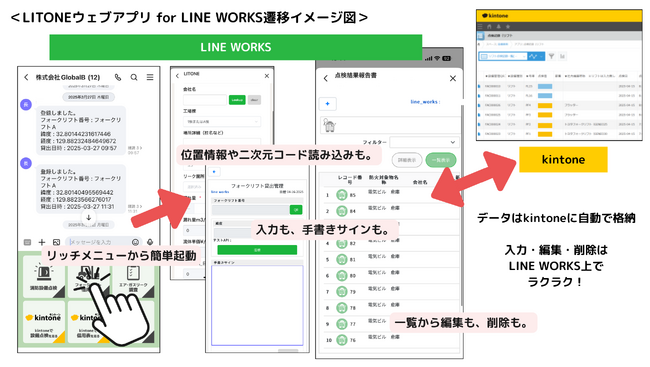
Task: Tap the plus attach icon in chat bar
Action: (x=42, y=242)
